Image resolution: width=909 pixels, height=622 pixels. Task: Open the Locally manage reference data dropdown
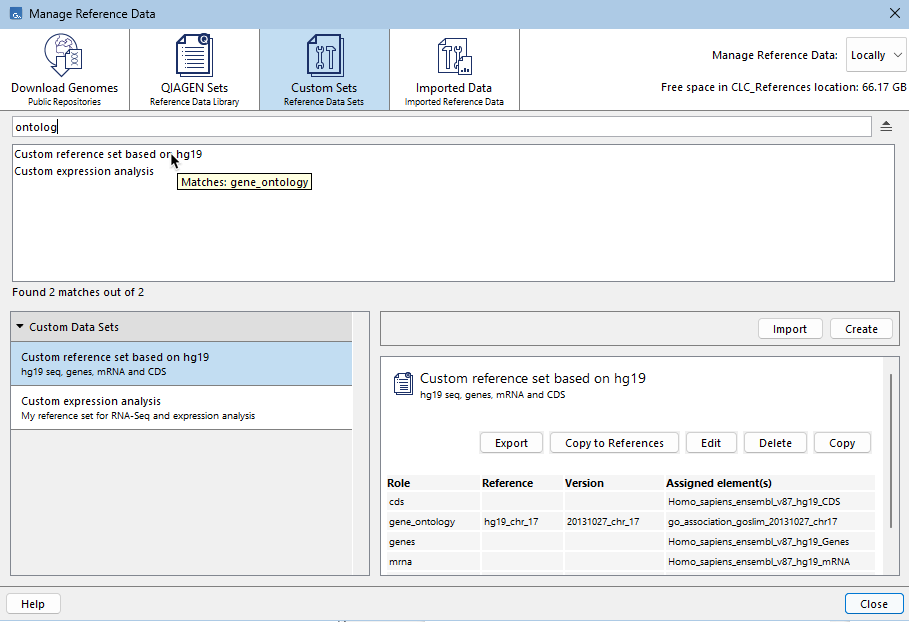(x=876, y=55)
